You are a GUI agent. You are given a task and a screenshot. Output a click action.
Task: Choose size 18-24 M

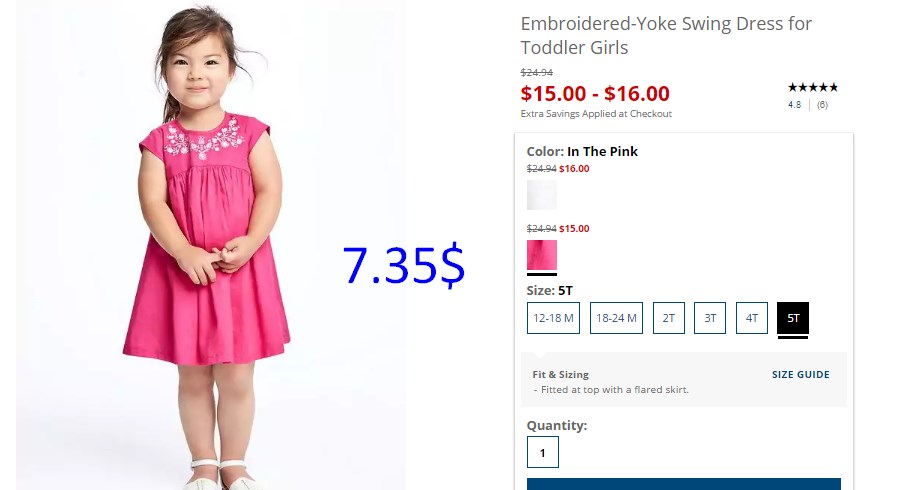tap(616, 318)
